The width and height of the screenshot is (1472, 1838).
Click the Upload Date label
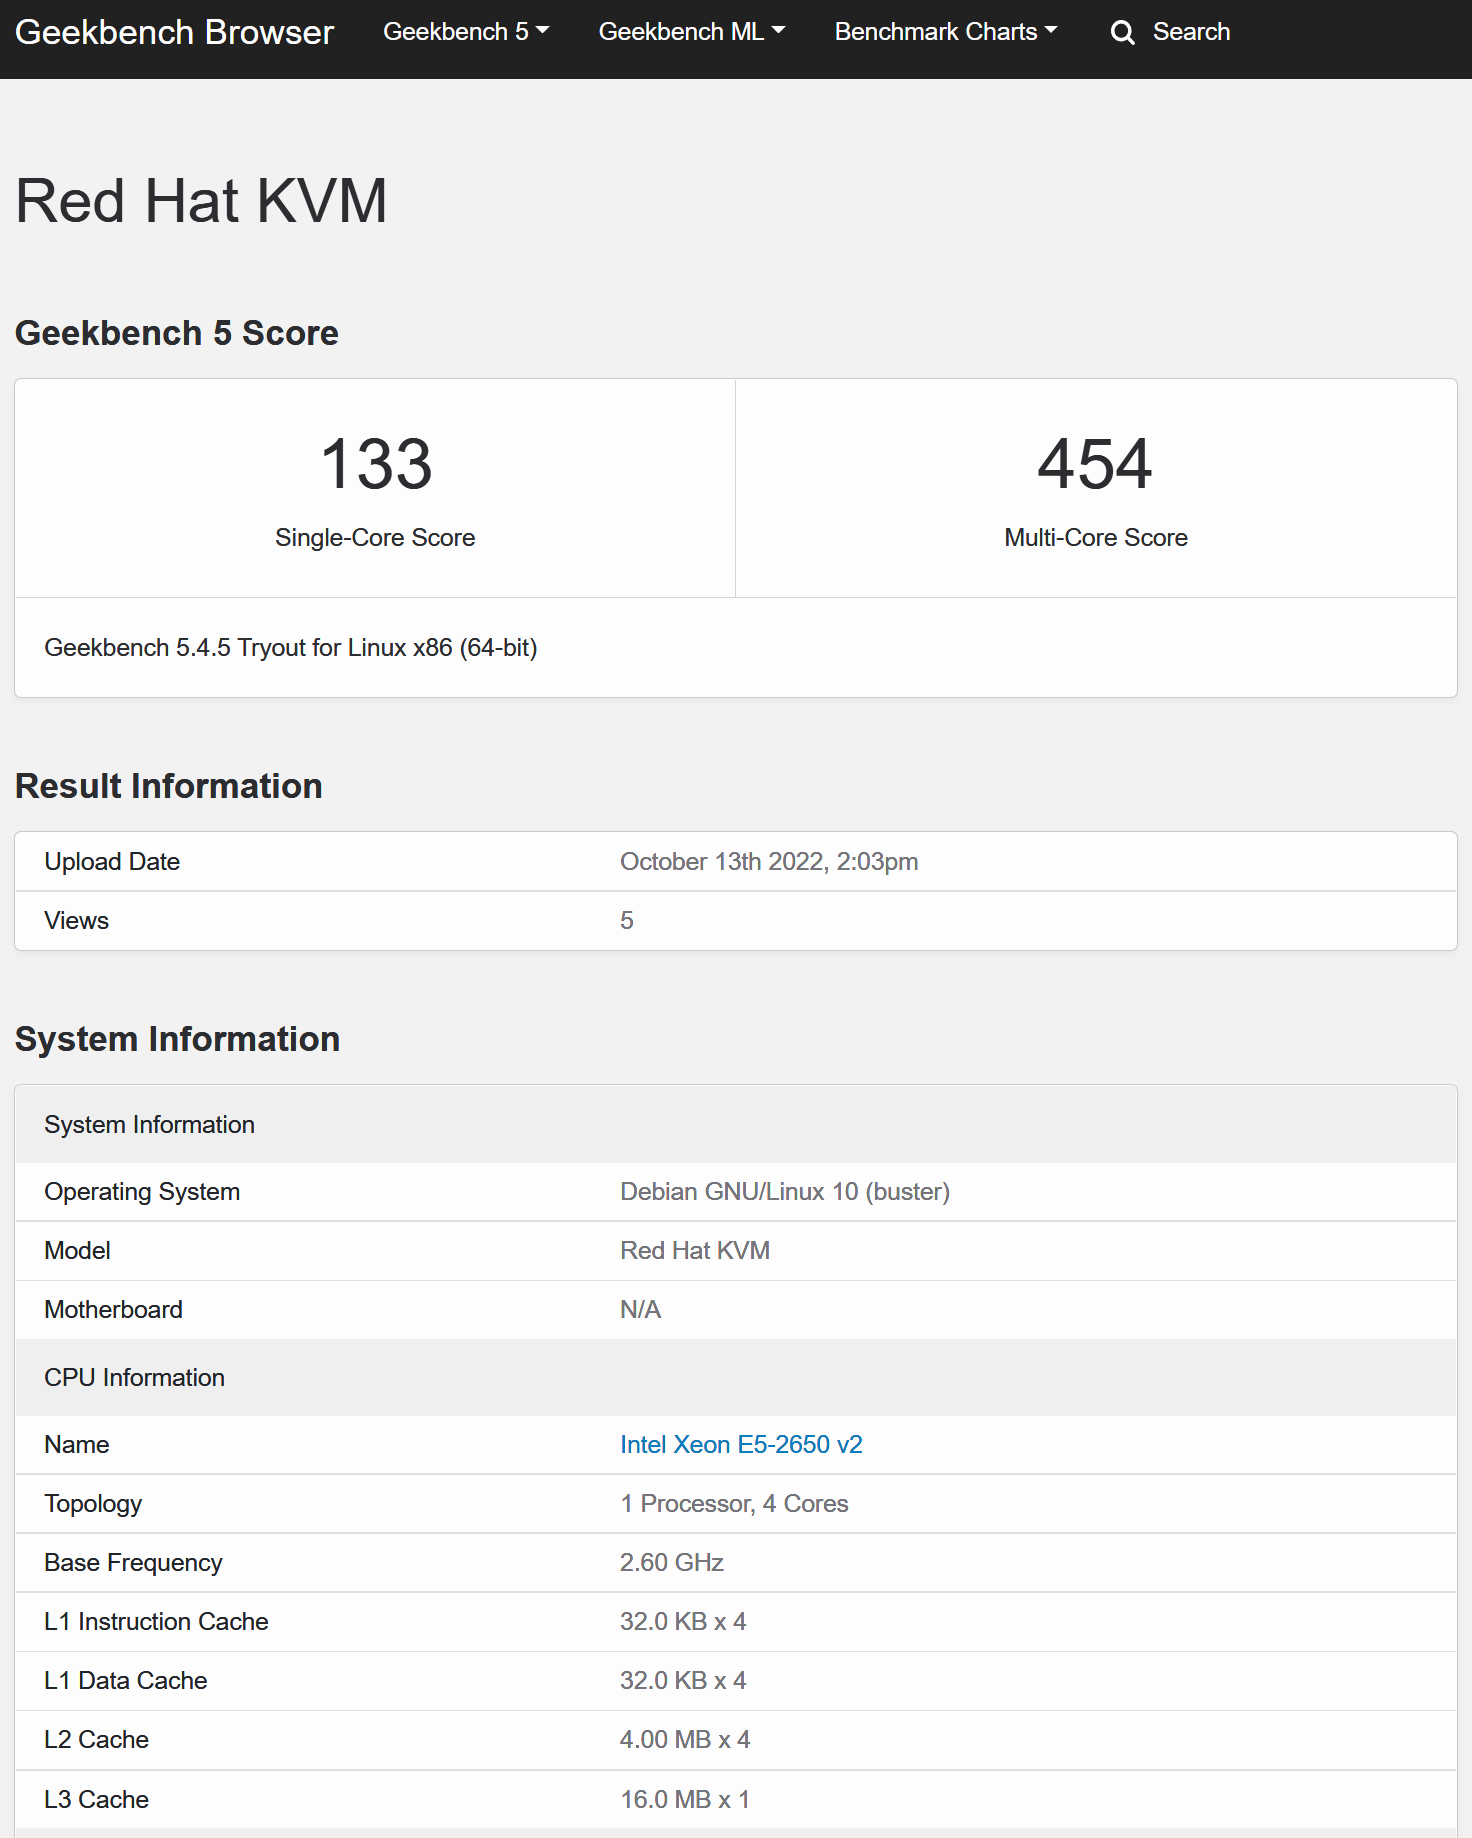pyautogui.click(x=112, y=862)
